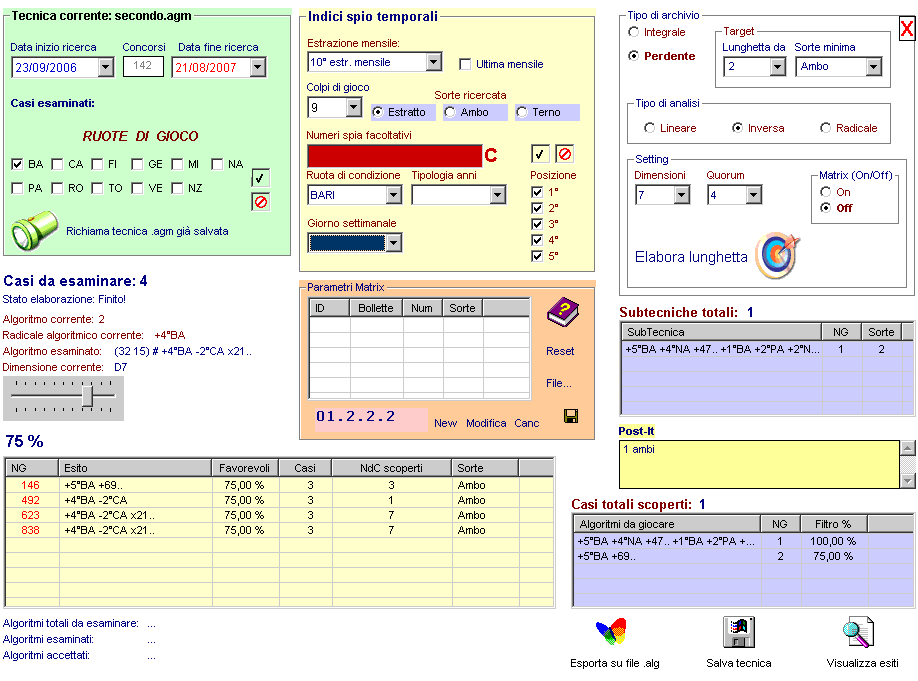Image resolution: width=918 pixels, height=681 pixels.
Task: Click the File... link
Action: coord(559,383)
